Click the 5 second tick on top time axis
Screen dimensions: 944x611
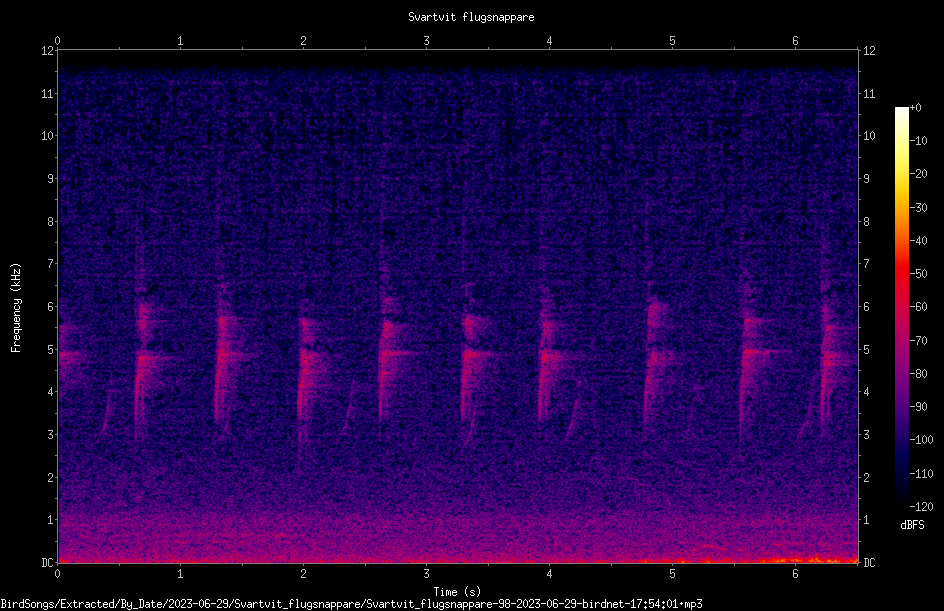tap(672, 41)
